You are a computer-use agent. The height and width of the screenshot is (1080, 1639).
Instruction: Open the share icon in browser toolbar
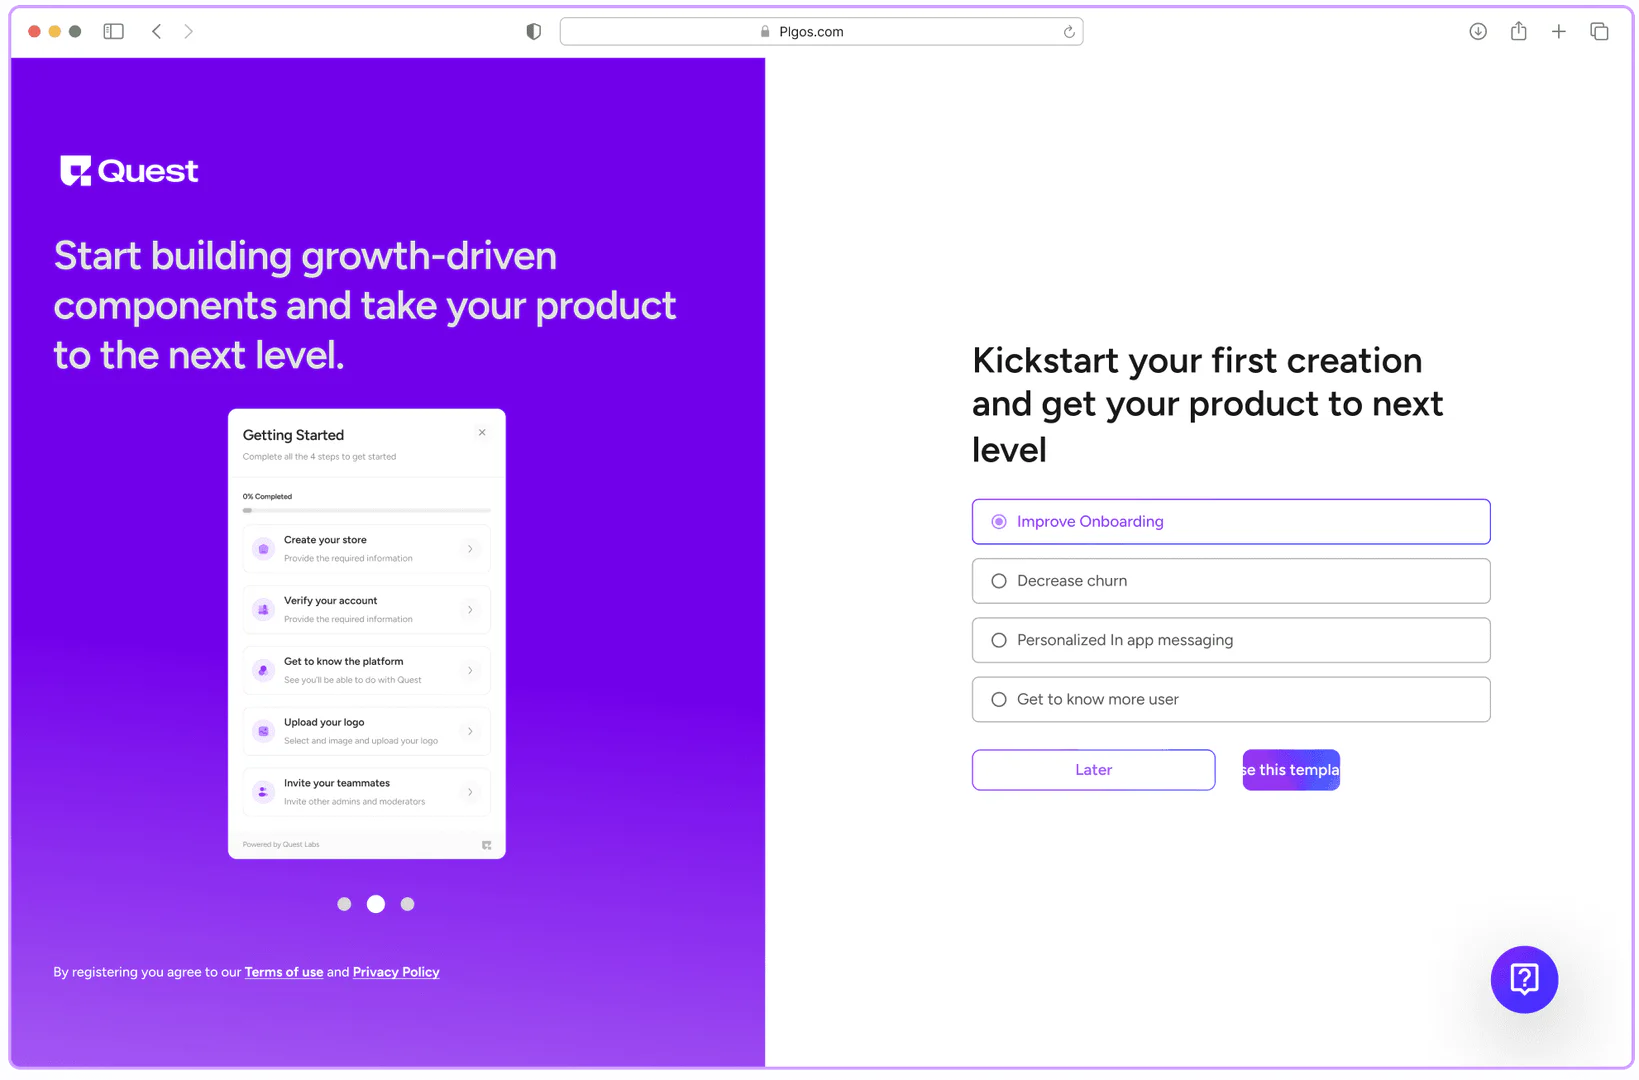1518,31
